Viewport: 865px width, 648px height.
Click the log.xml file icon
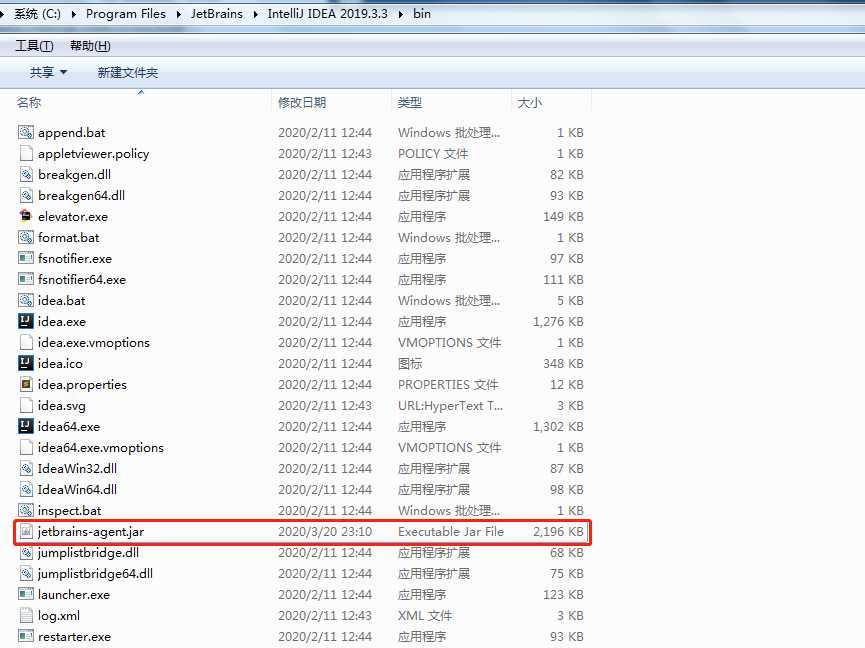[26, 615]
